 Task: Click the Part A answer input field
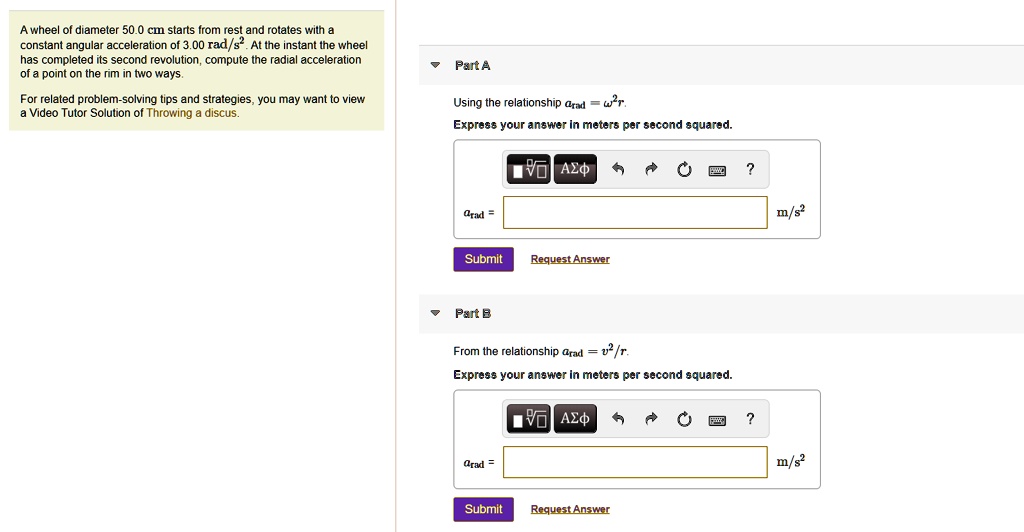pyautogui.click(x=635, y=212)
